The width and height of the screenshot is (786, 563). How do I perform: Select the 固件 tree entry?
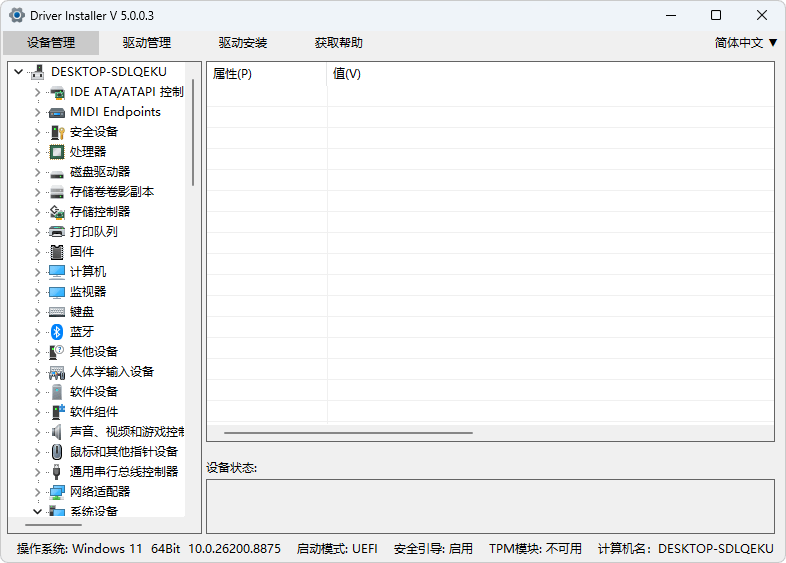pos(82,252)
